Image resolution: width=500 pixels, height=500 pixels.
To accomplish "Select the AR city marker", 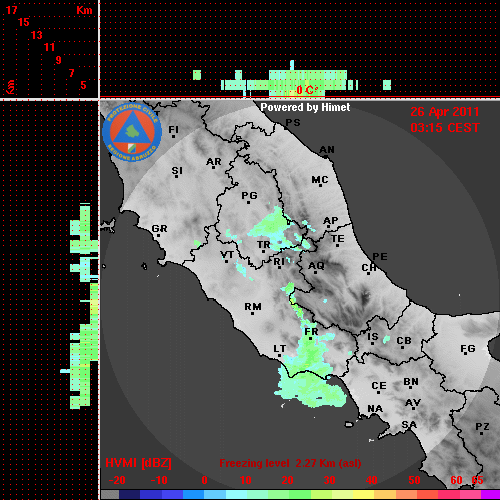I will coord(214,167).
